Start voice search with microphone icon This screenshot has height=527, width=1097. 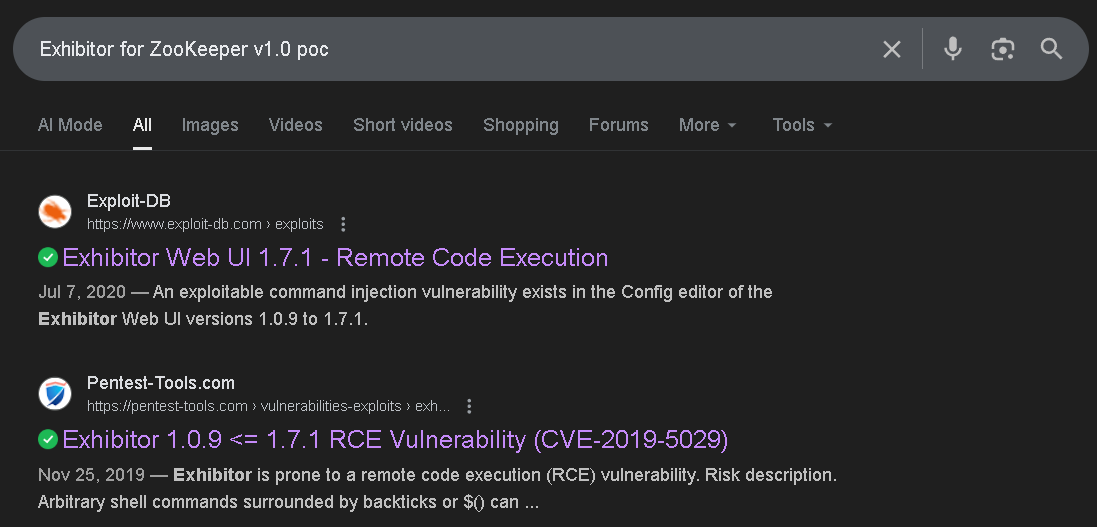click(x=953, y=49)
